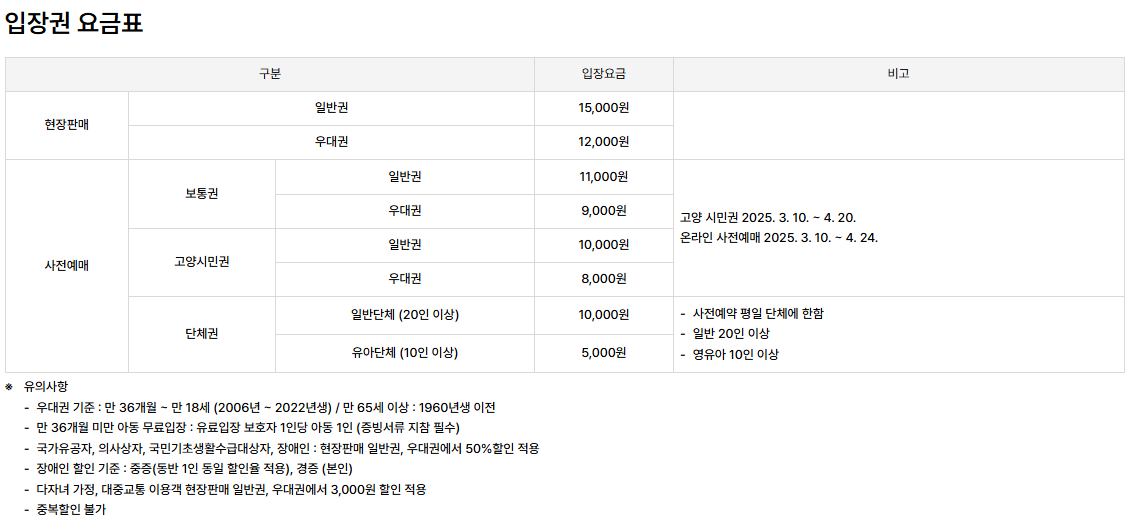
Task: Click the 유아단체 (10인 이상) cell
Action: 404,353
